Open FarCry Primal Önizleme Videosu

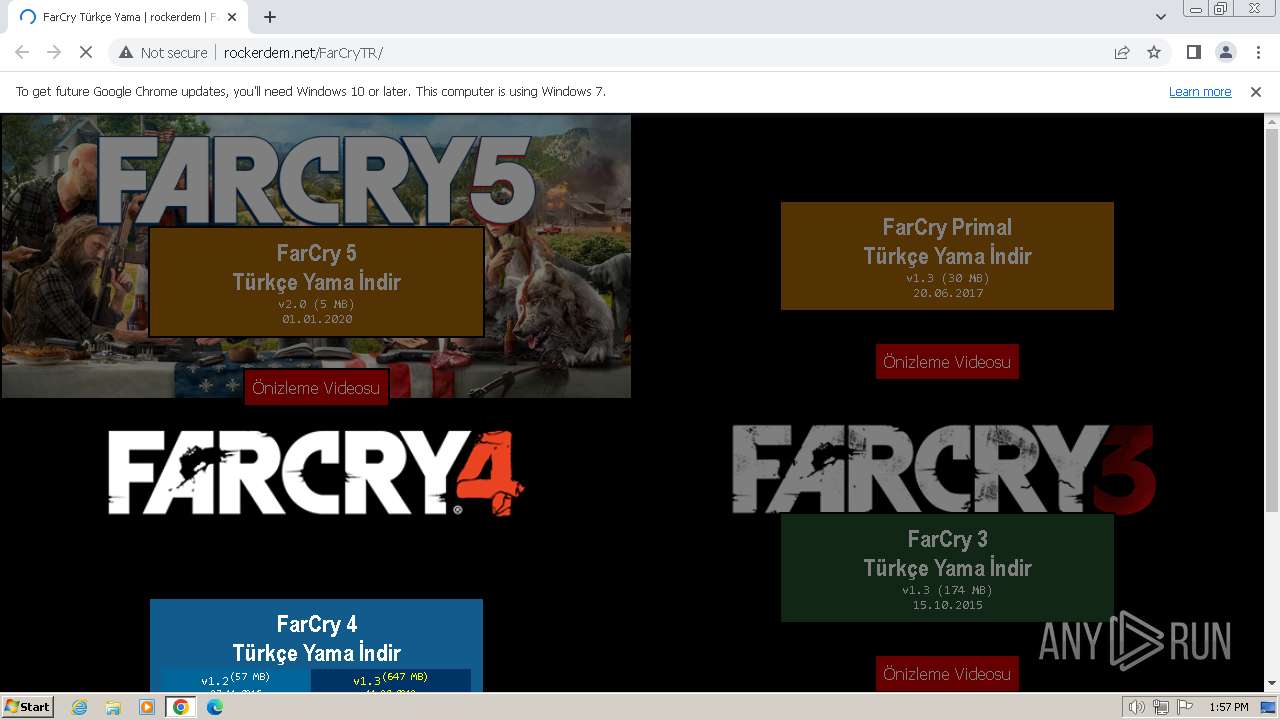pyautogui.click(x=947, y=362)
